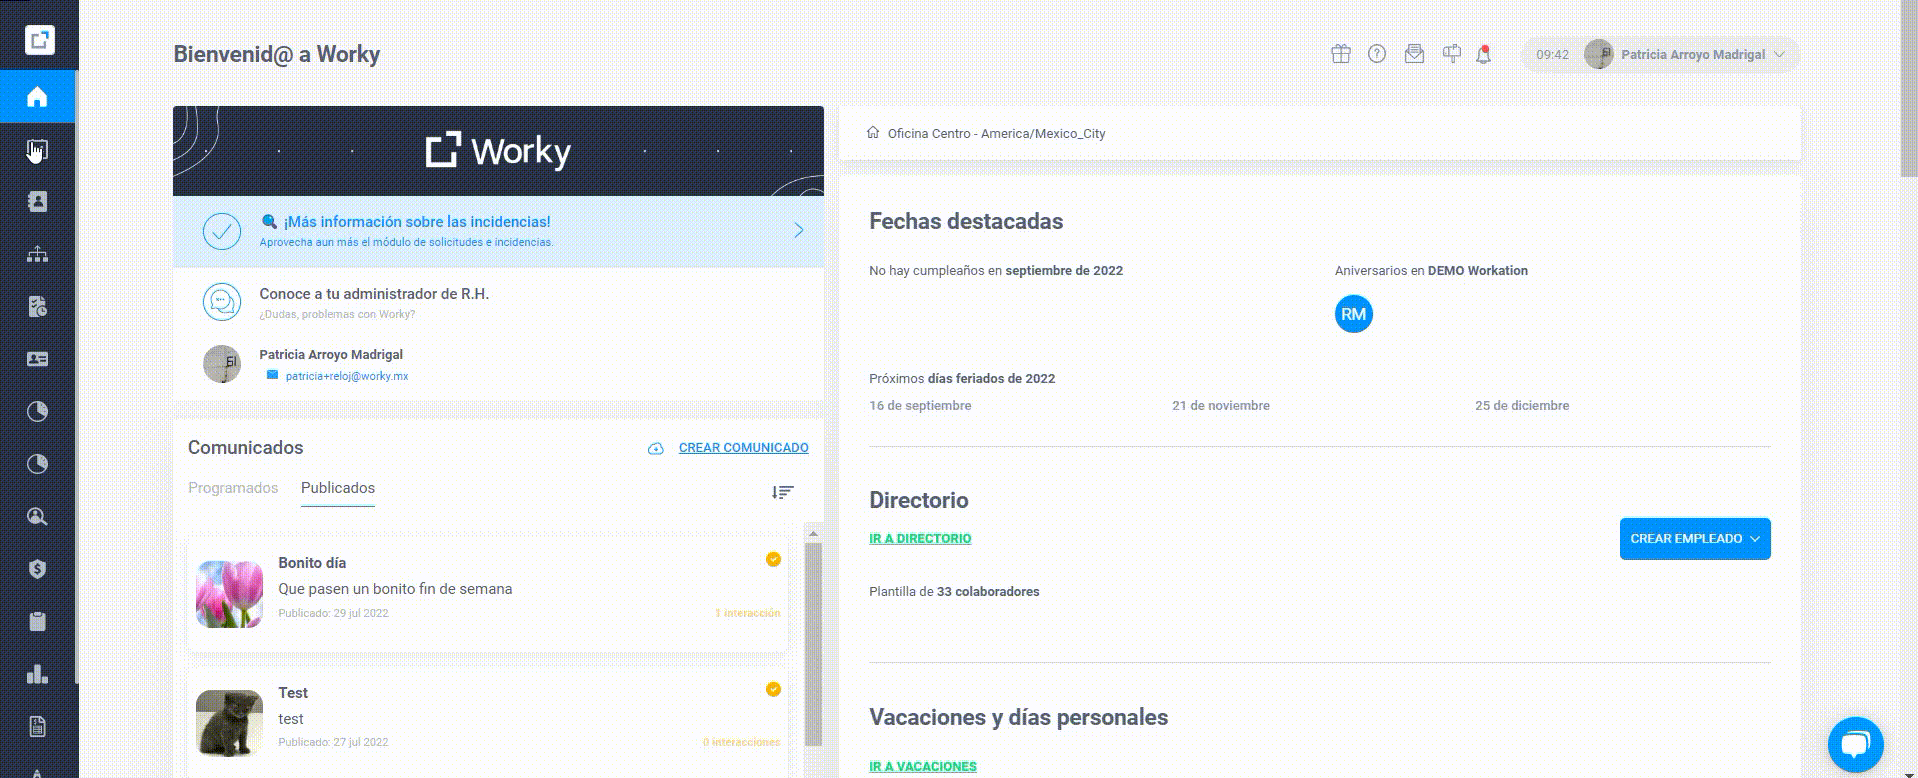This screenshot has width=1918, height=778.
Task: Click the Plantilla de 33 colaboradores text
Action: [954, 592]
